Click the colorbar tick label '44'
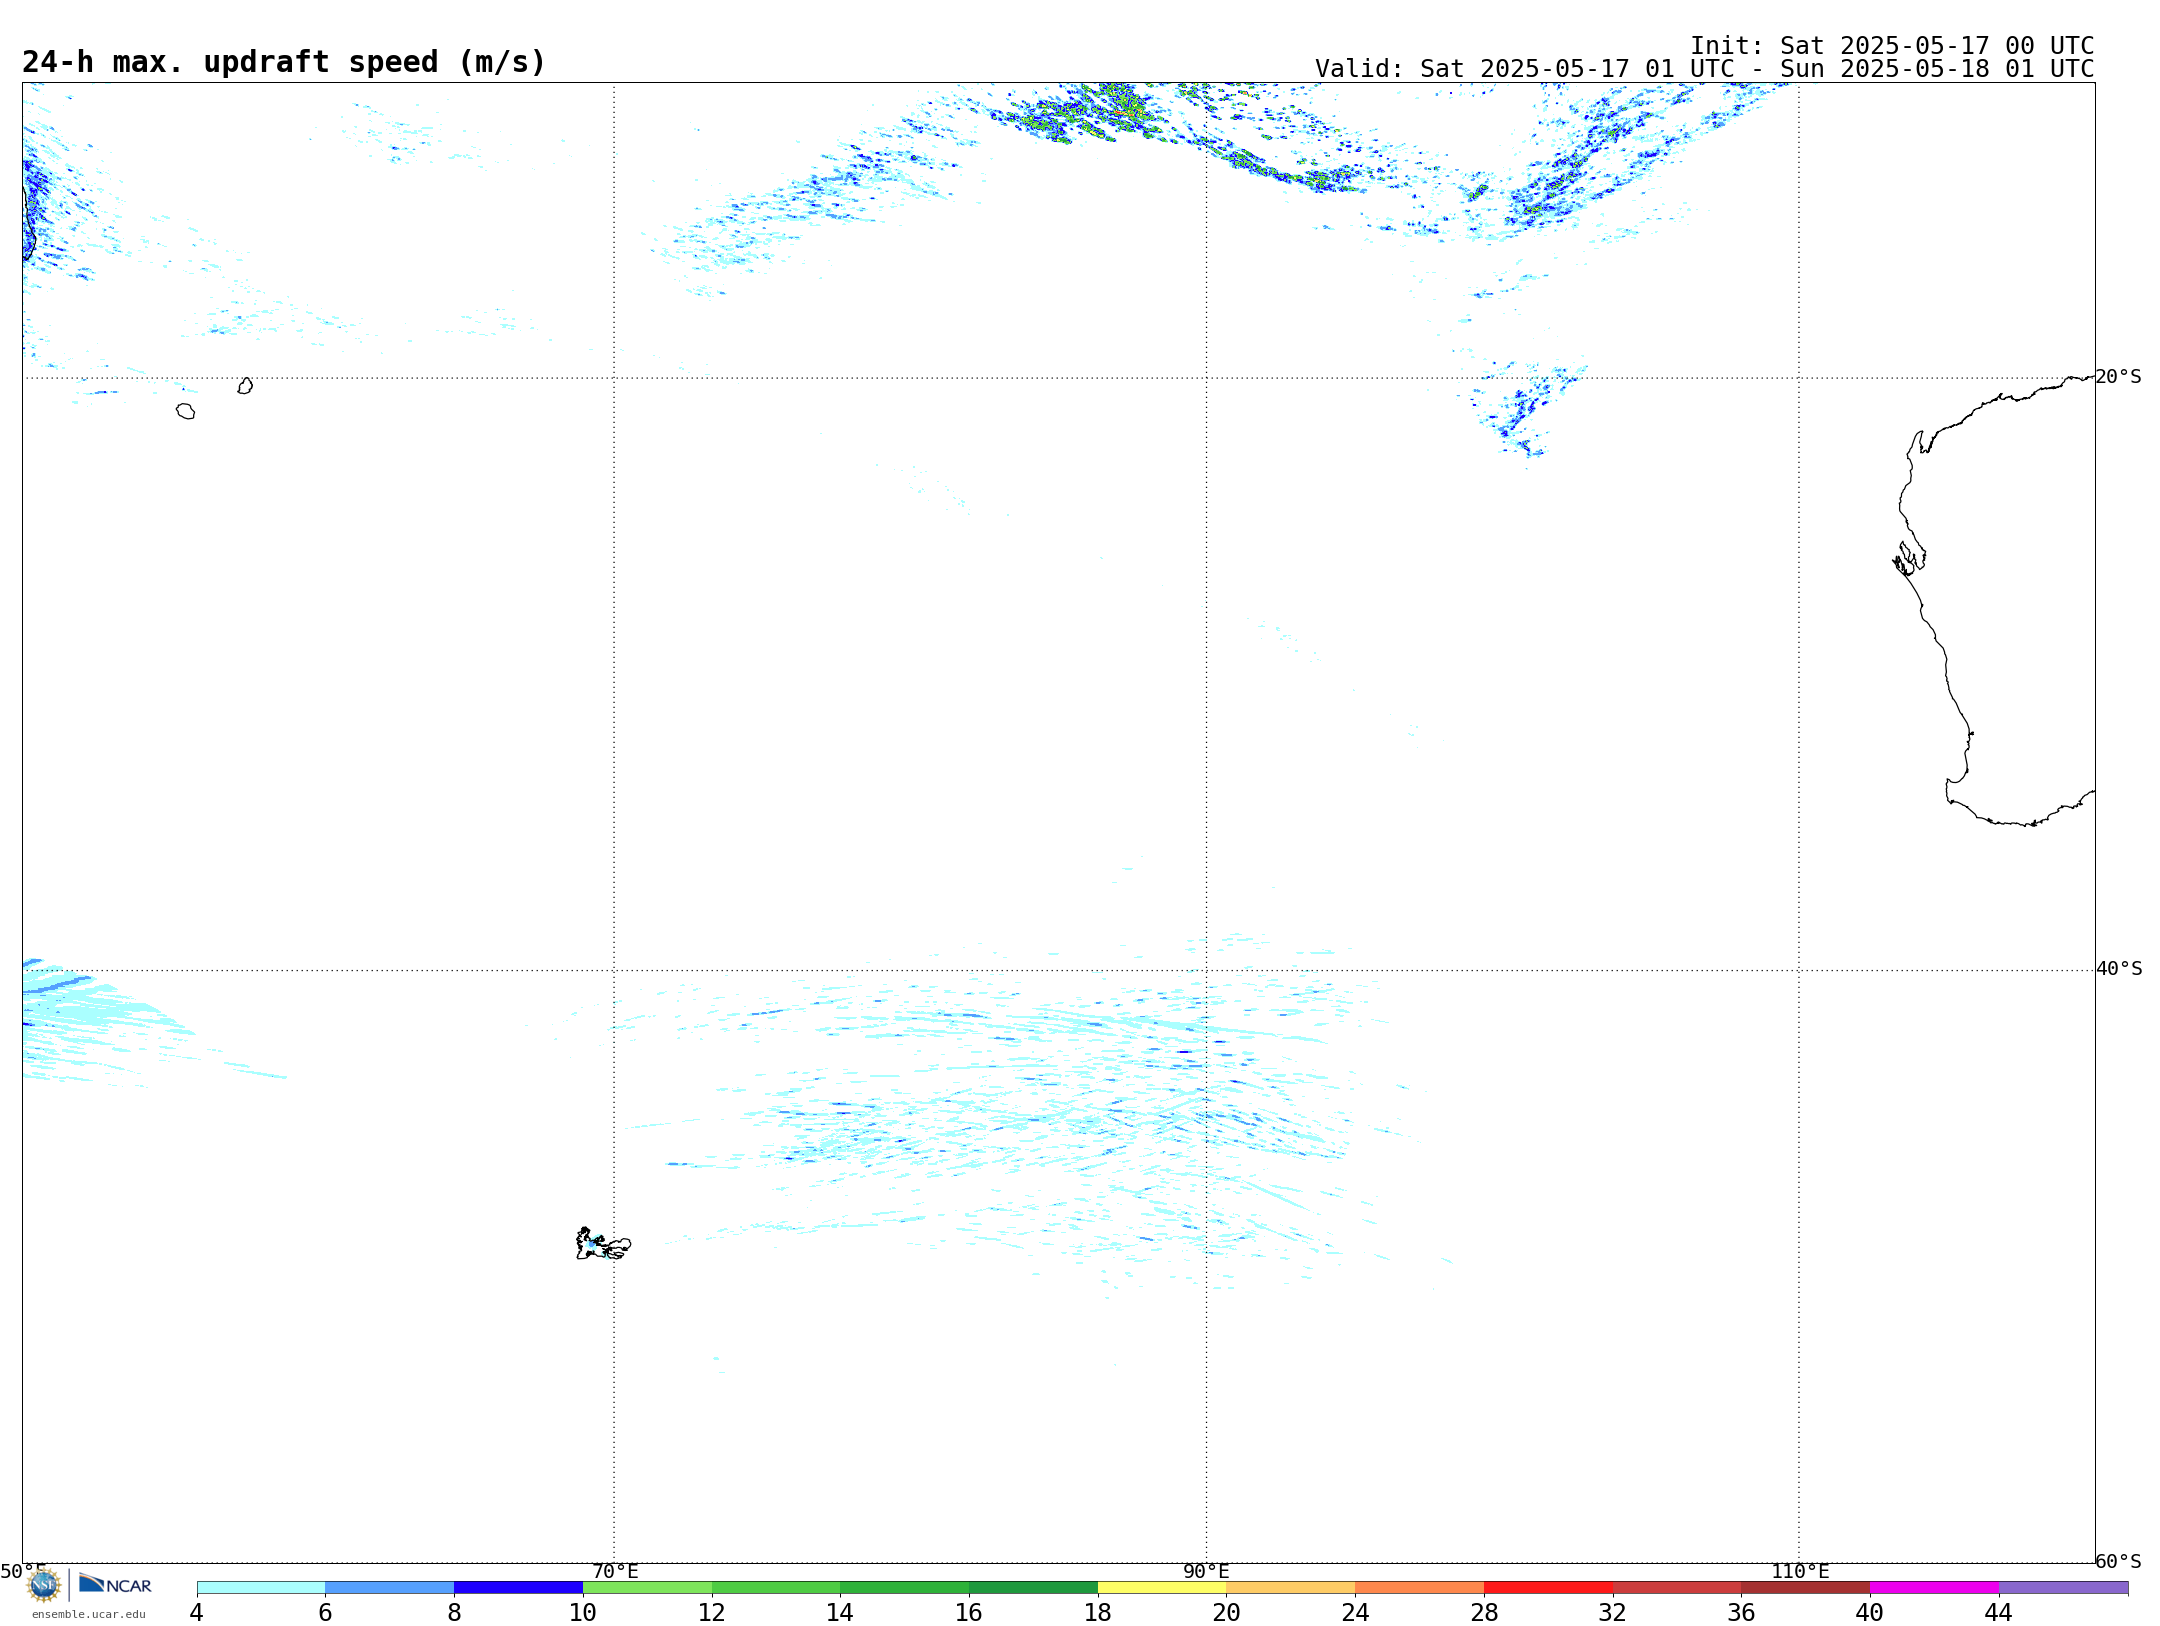This screenshot has height=1626, width=2160. [1999, 1612]
